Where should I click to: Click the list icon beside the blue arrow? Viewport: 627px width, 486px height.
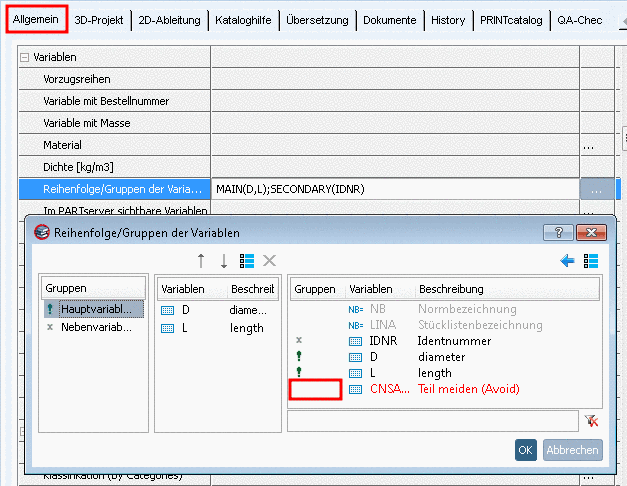click(591, 261)
